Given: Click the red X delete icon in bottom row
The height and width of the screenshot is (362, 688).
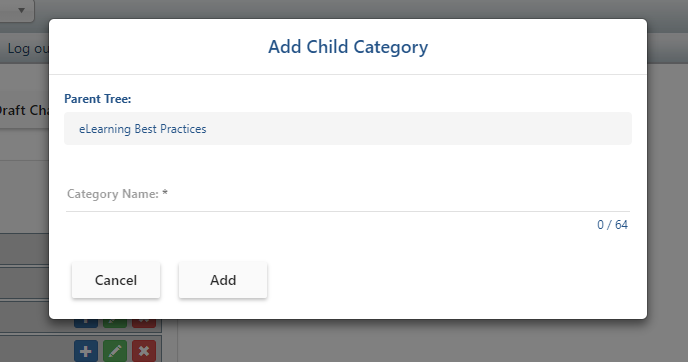Looking at the screenshot, I should pyautogui.click(x=144, y=351).
